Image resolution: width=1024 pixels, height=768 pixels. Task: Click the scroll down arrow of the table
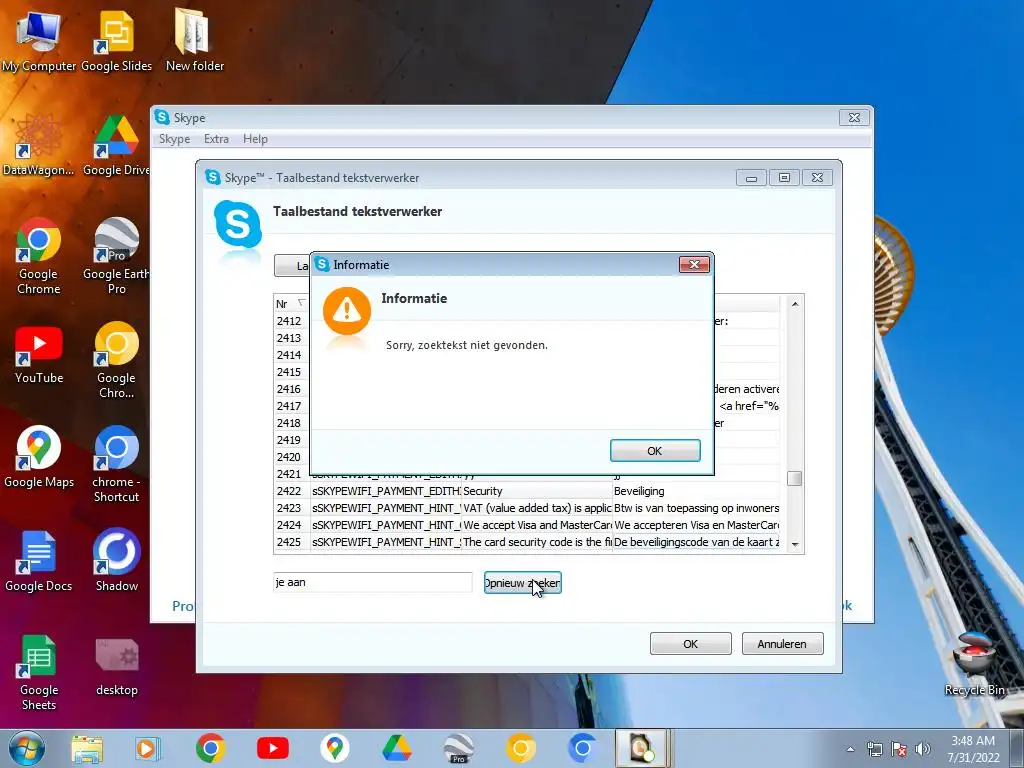pyautogui.click(x=795, y=544)
